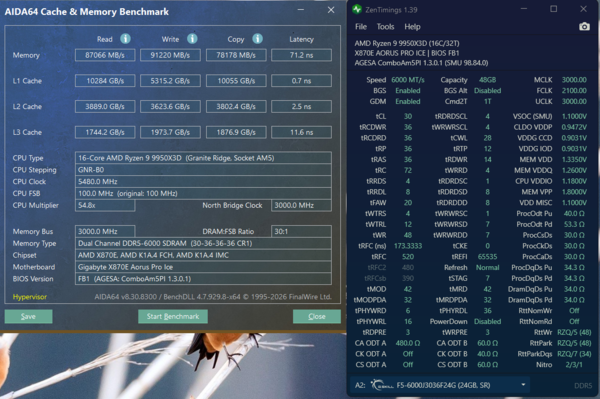Click the MCLK value 3000.00
Screen dimensions: 600x399
pos(574,80)
